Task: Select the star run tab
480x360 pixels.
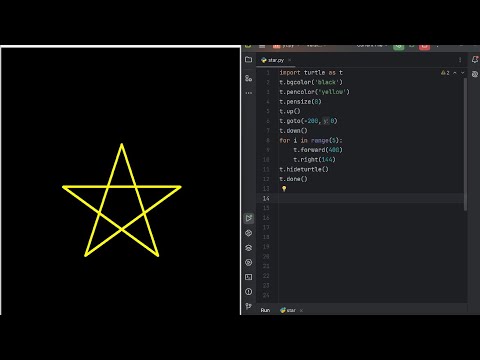Action: (x=288, y=310)
